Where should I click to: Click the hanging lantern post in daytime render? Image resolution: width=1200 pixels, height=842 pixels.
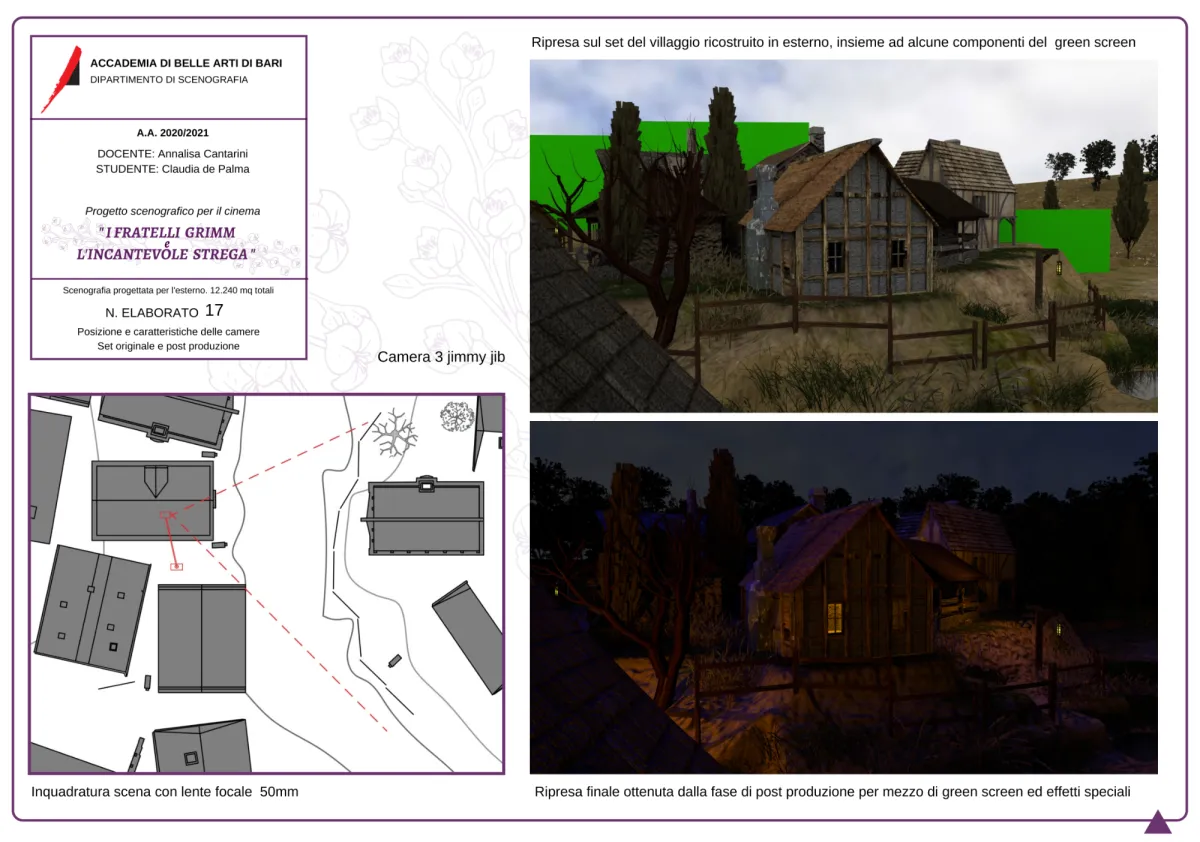(1055, 268)
